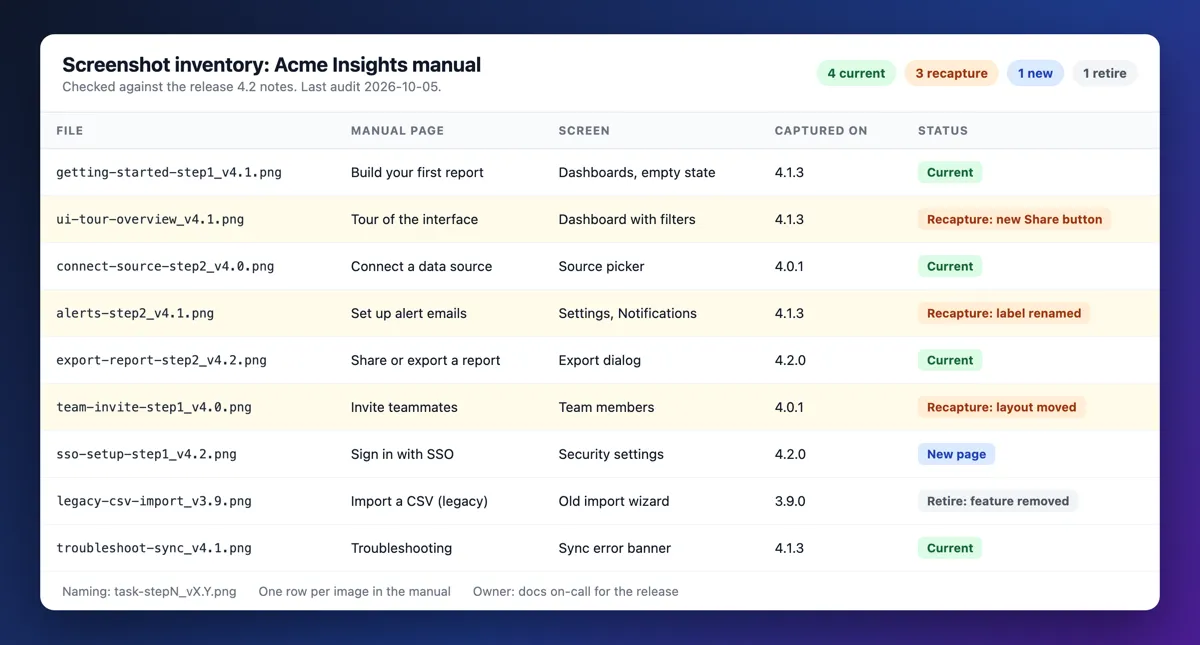
Task: Click 'Retire: feature removed' status badge
Action: [998, 501]
